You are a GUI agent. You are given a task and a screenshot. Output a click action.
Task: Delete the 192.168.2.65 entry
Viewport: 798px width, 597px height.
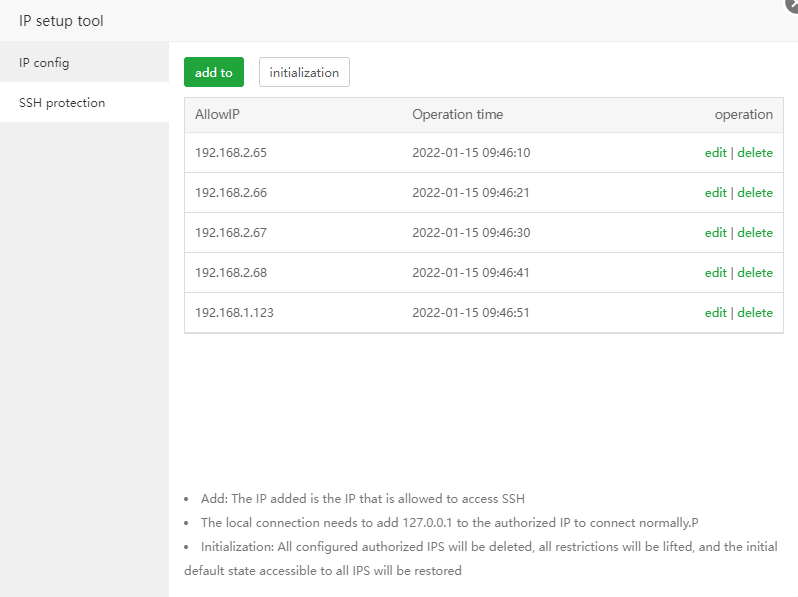(x=755, y=153)
